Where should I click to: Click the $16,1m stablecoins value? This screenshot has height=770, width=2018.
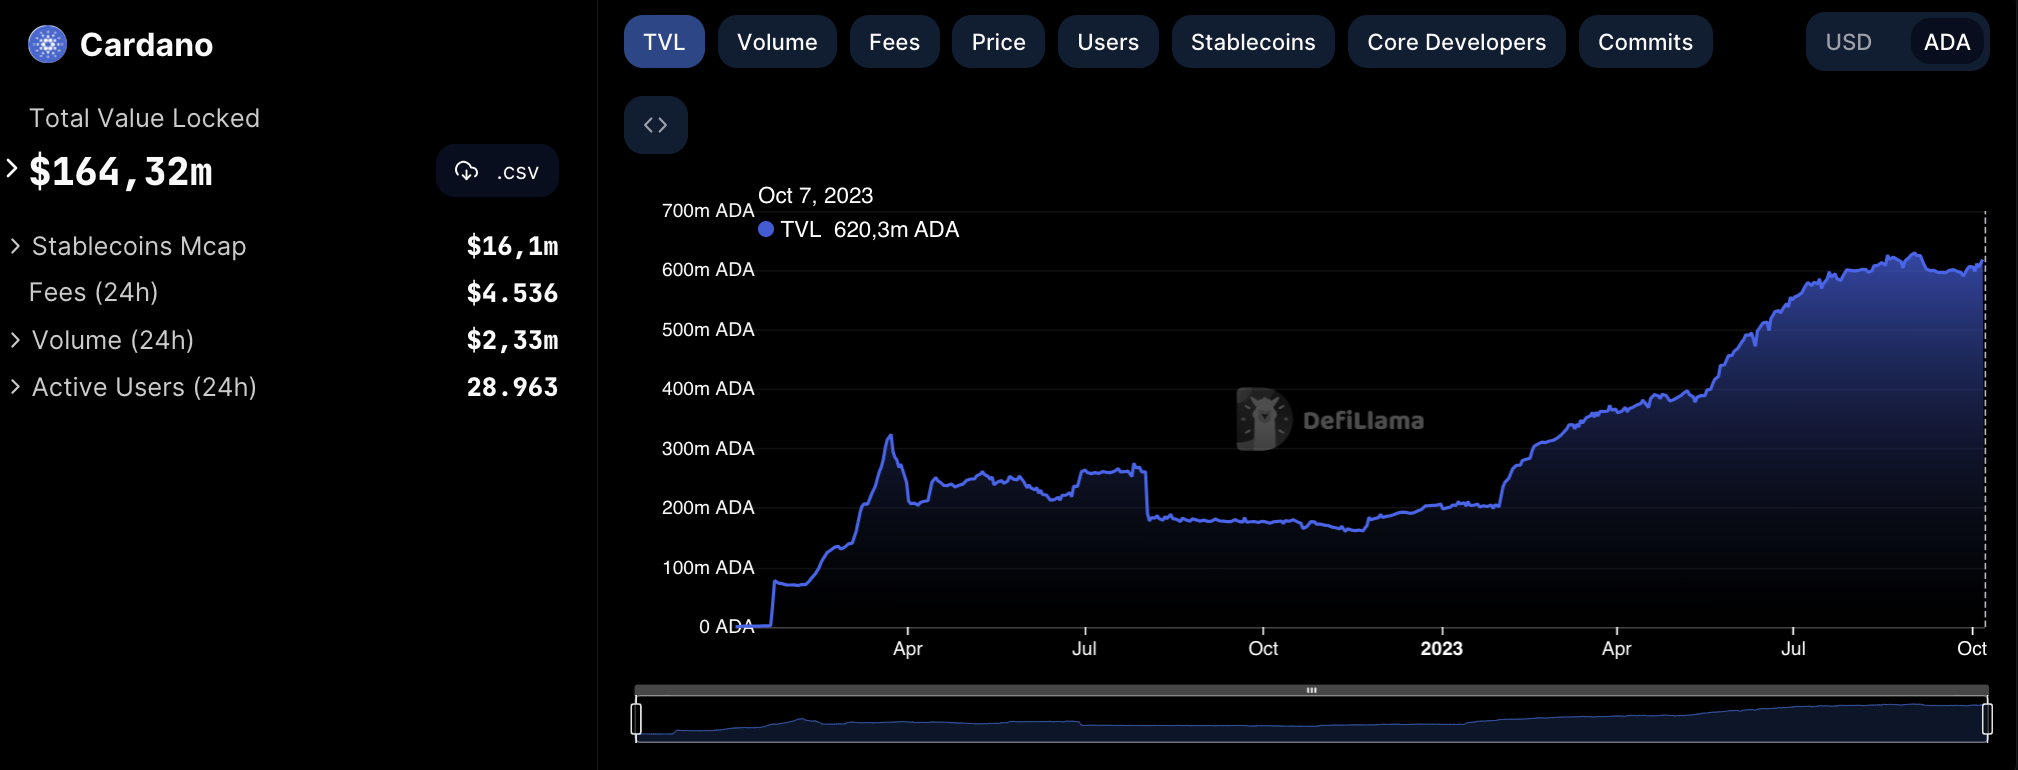pos(512,246)
